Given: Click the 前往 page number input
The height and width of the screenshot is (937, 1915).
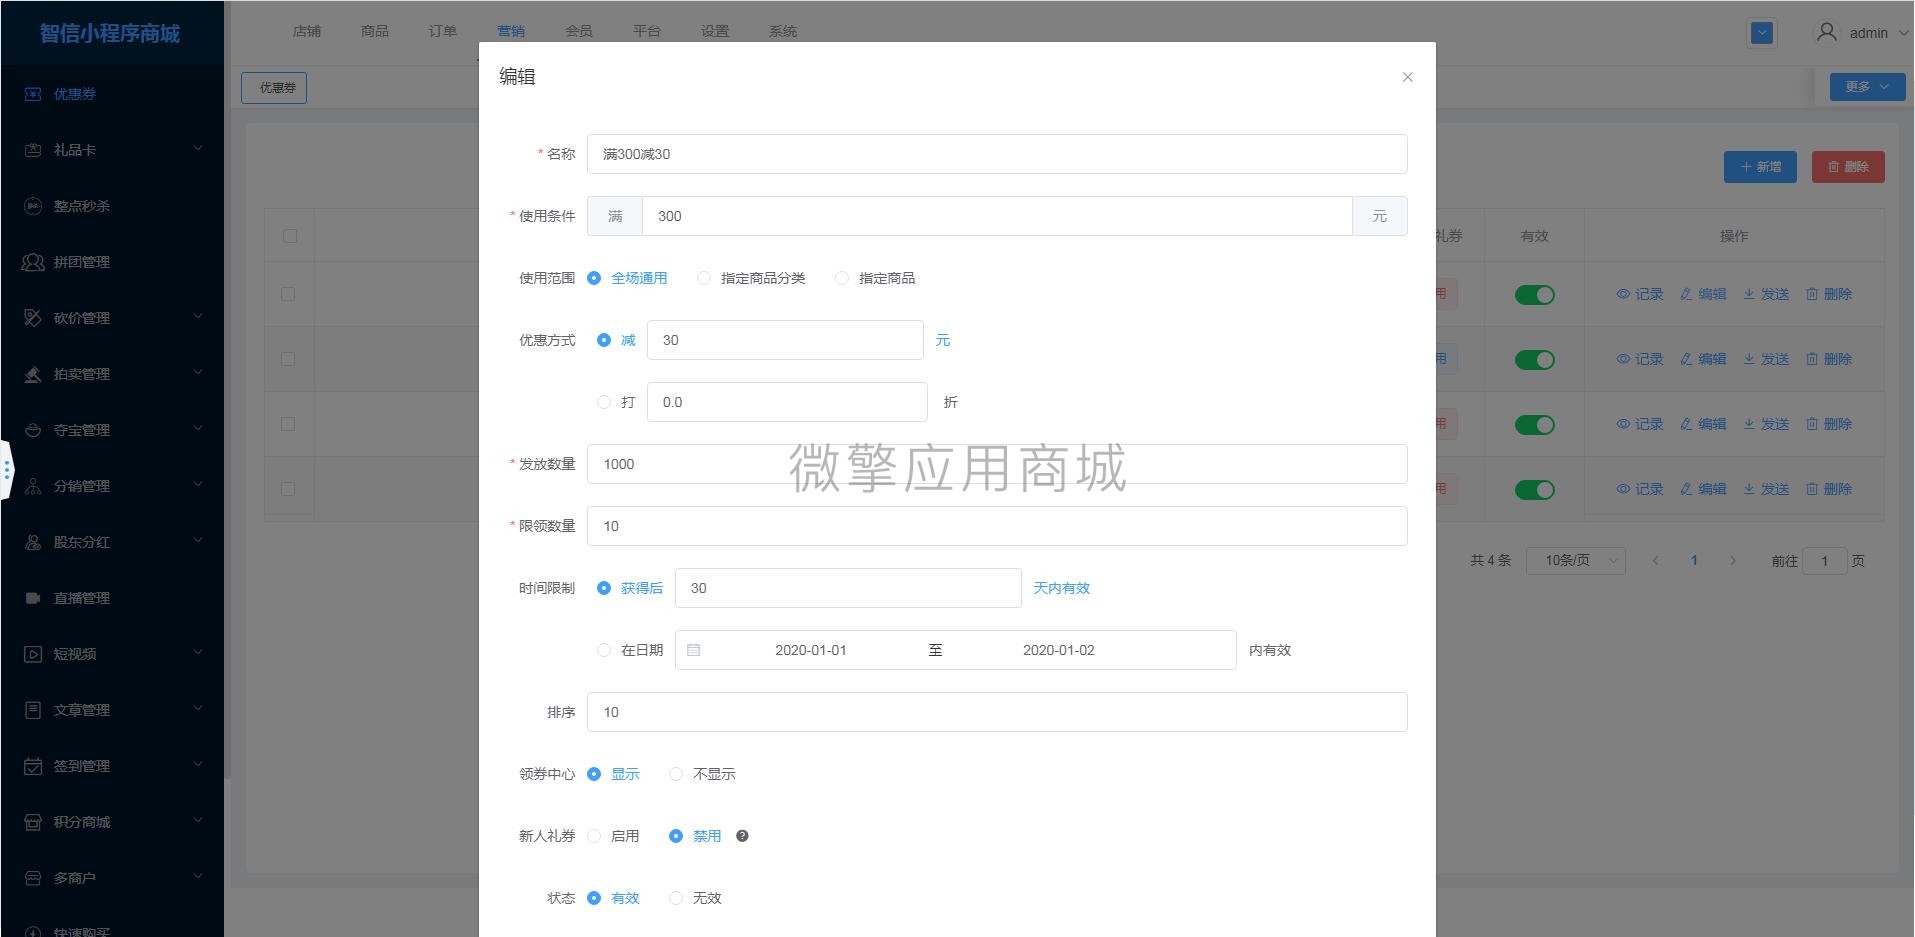Looking at the screenshot, I should coord(1824,561).
